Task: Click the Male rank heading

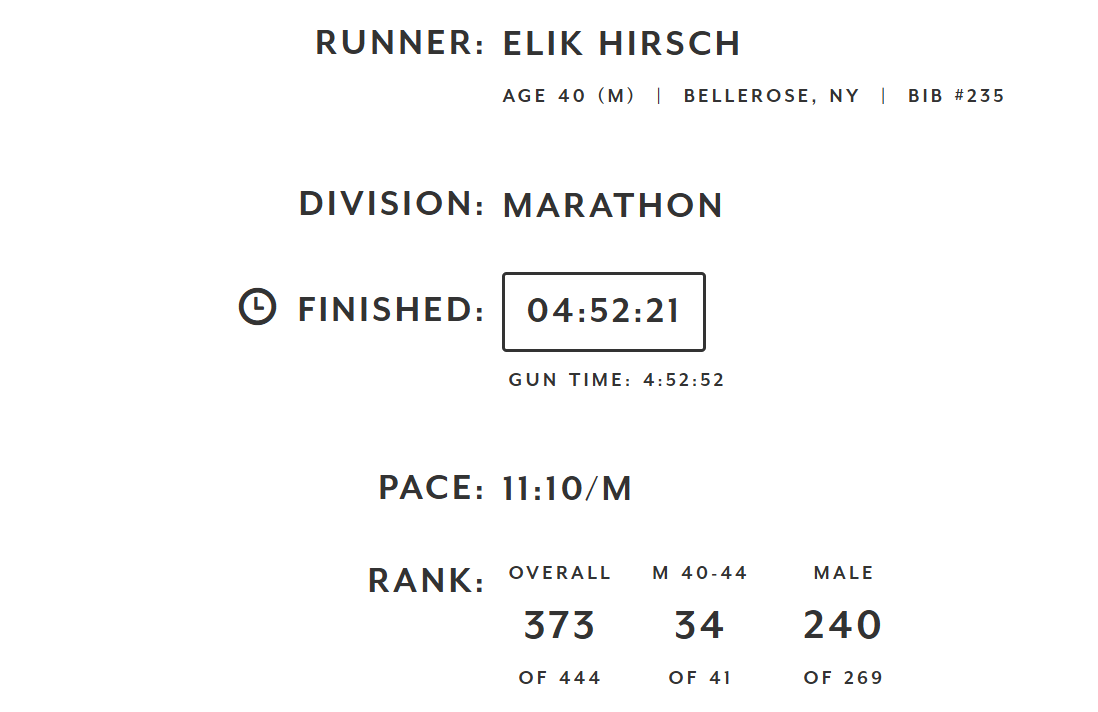Action: [x=844, y=573]
